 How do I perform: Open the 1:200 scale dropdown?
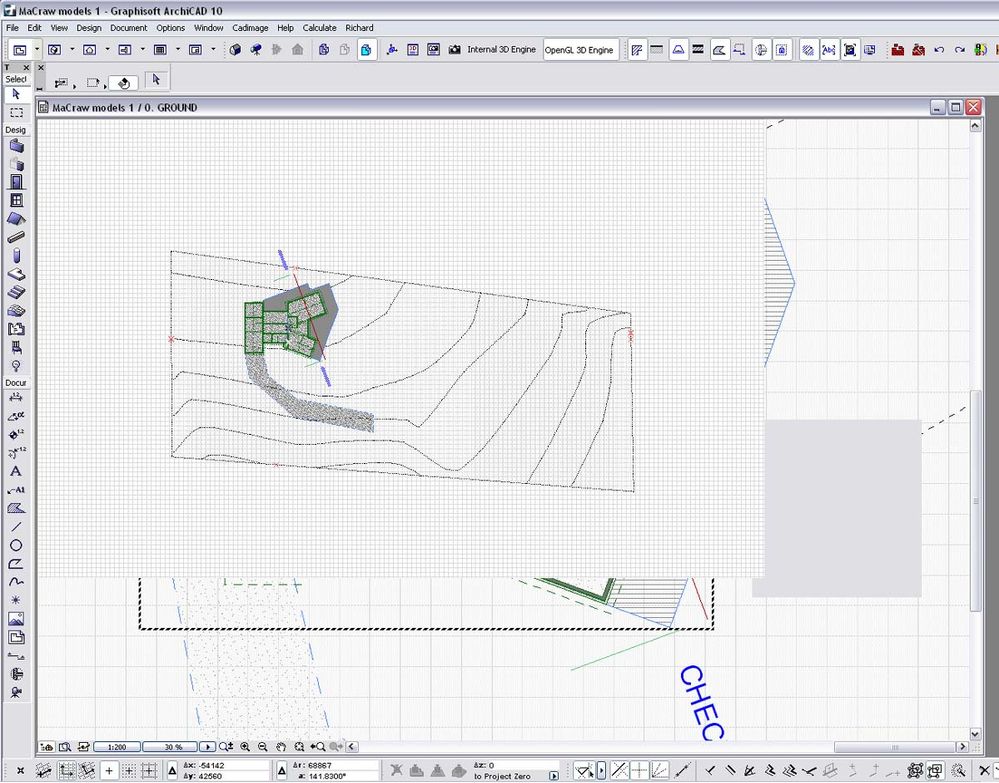pos(117,746)
